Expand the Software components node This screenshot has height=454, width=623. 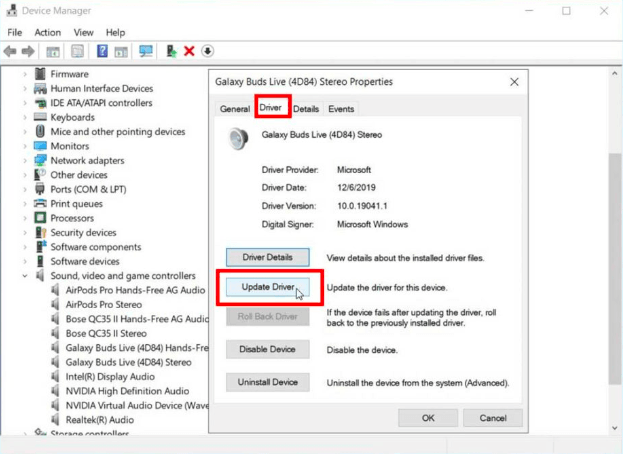(25, 247)
